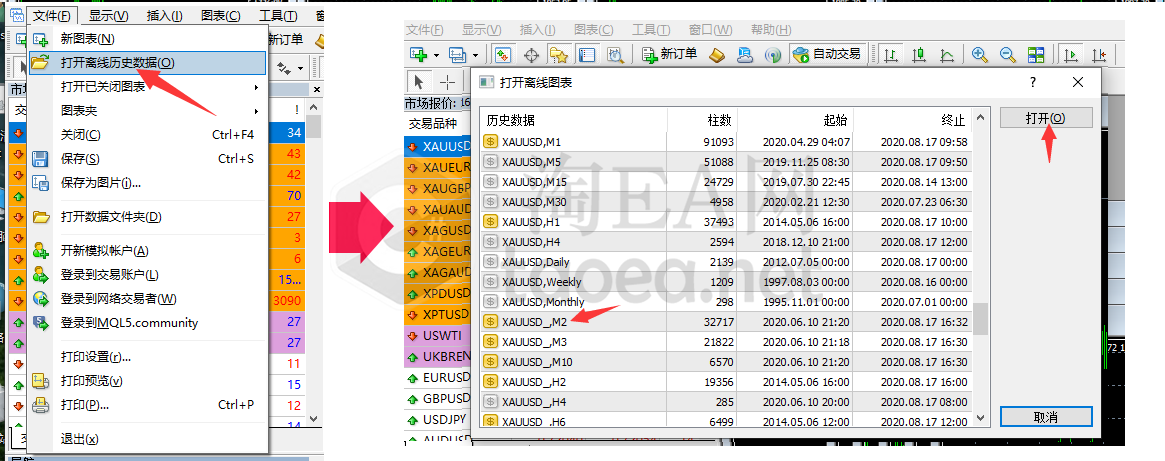Click the dialog list scrollbar thumb
Image resolution: width=1165 pixels, height=461 pixels.
click(x=981, y=319)
